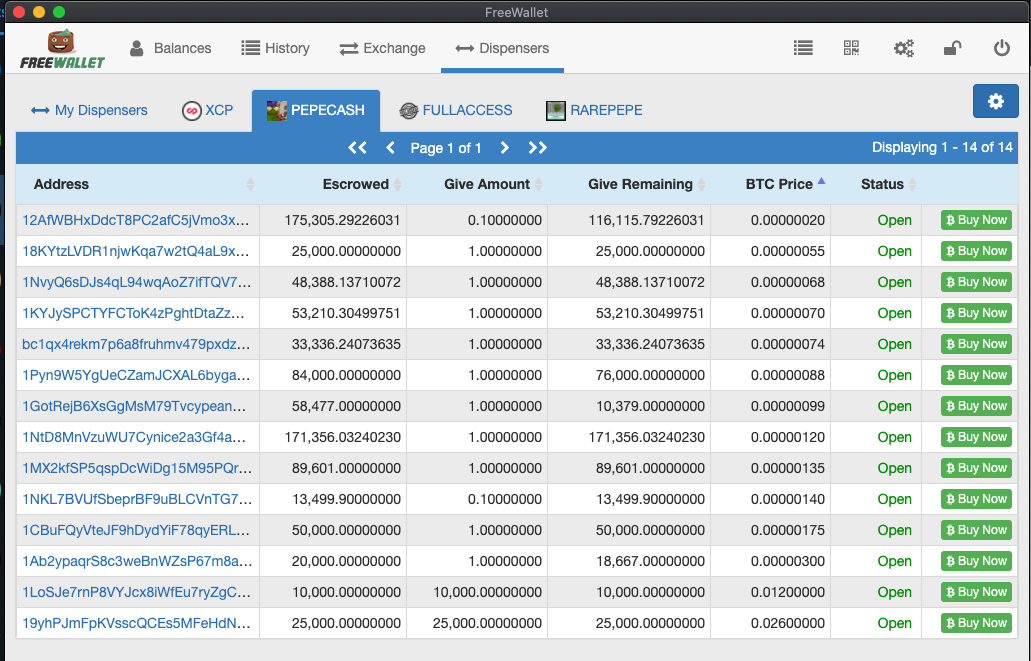
Task: Open the RAREPEPE tab
Action: 594,110
